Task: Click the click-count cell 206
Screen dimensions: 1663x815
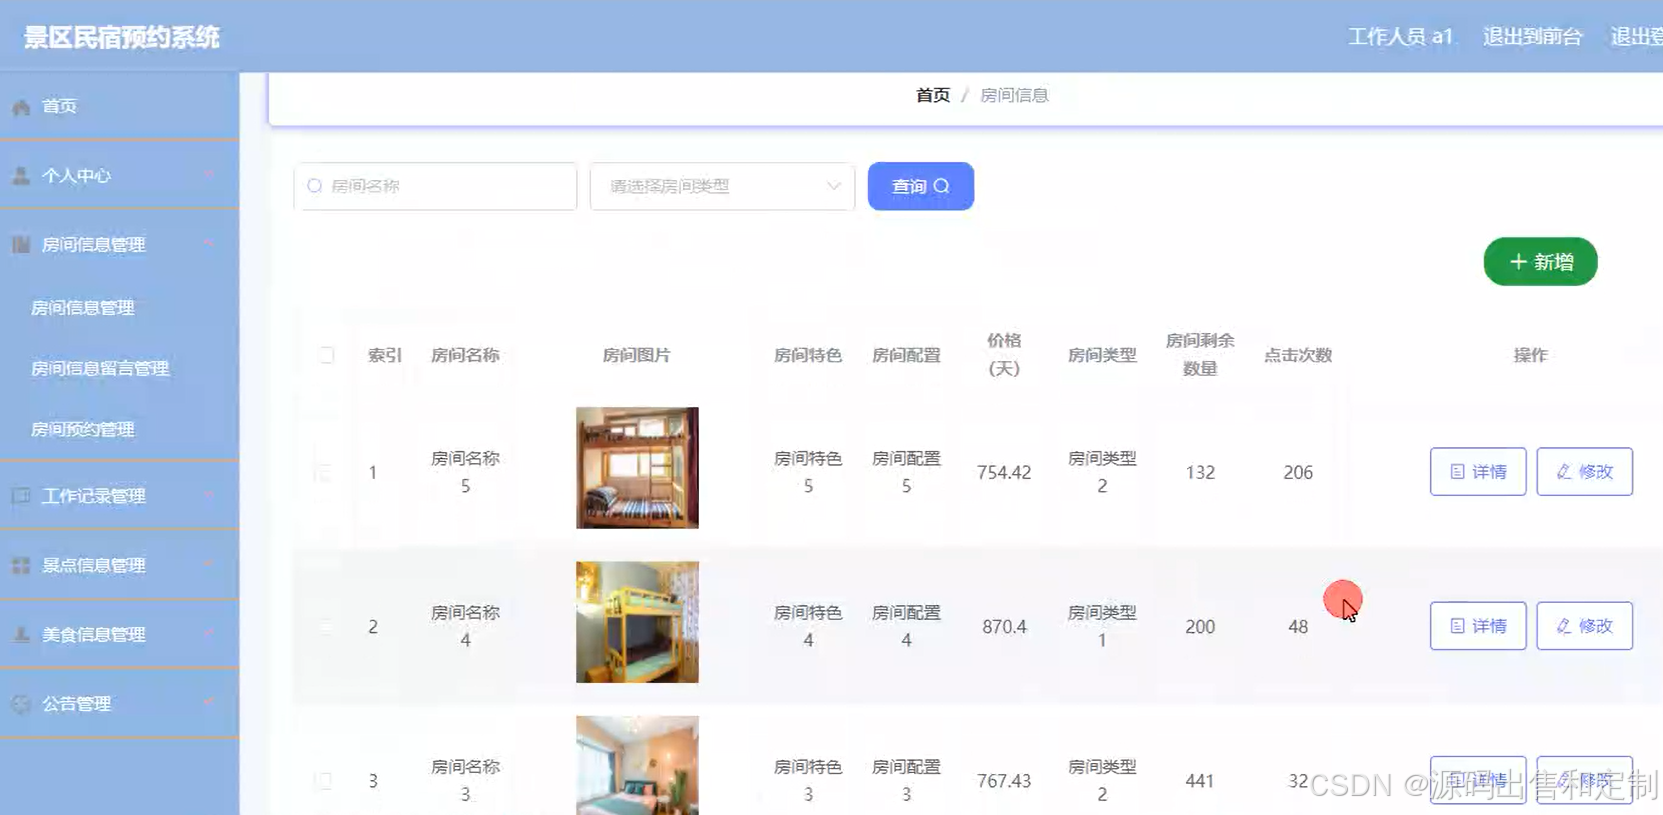Action: click(x=1298, y=472)
